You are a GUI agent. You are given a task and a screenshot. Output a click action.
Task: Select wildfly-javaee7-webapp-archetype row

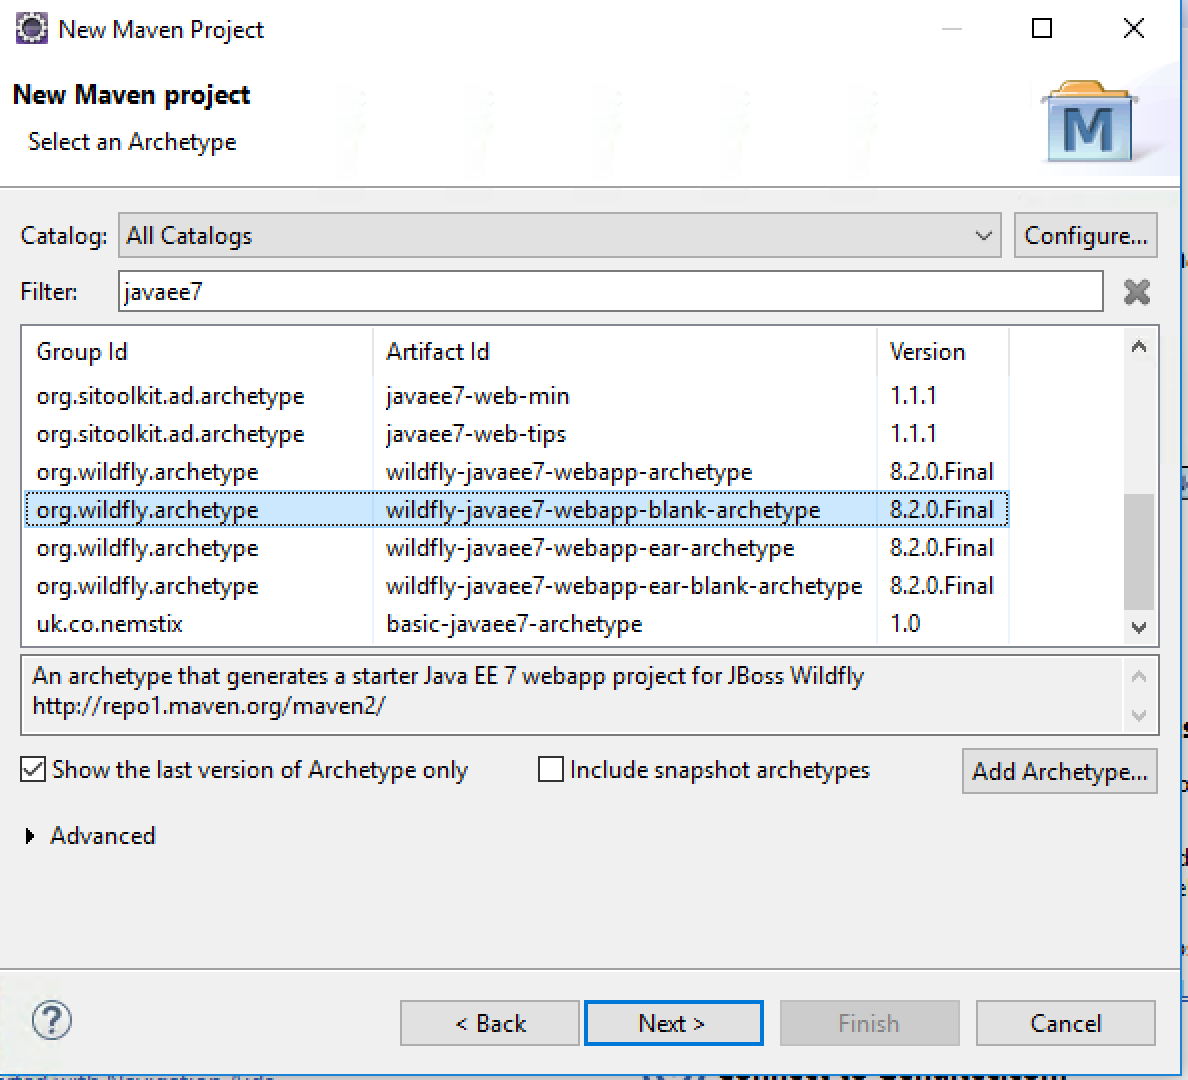click(x=517, y=471)
